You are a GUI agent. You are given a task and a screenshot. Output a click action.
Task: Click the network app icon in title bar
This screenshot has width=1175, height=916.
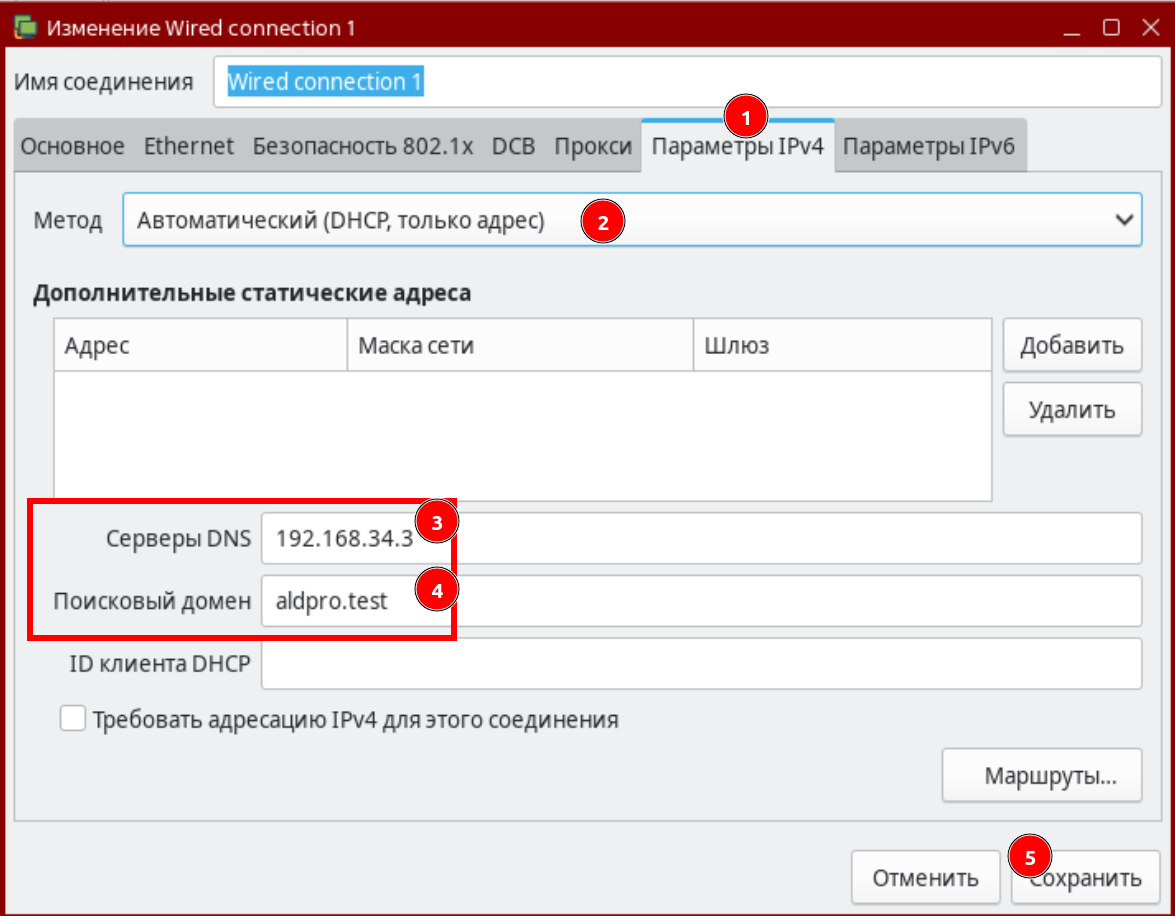click(x=24, y=28)
